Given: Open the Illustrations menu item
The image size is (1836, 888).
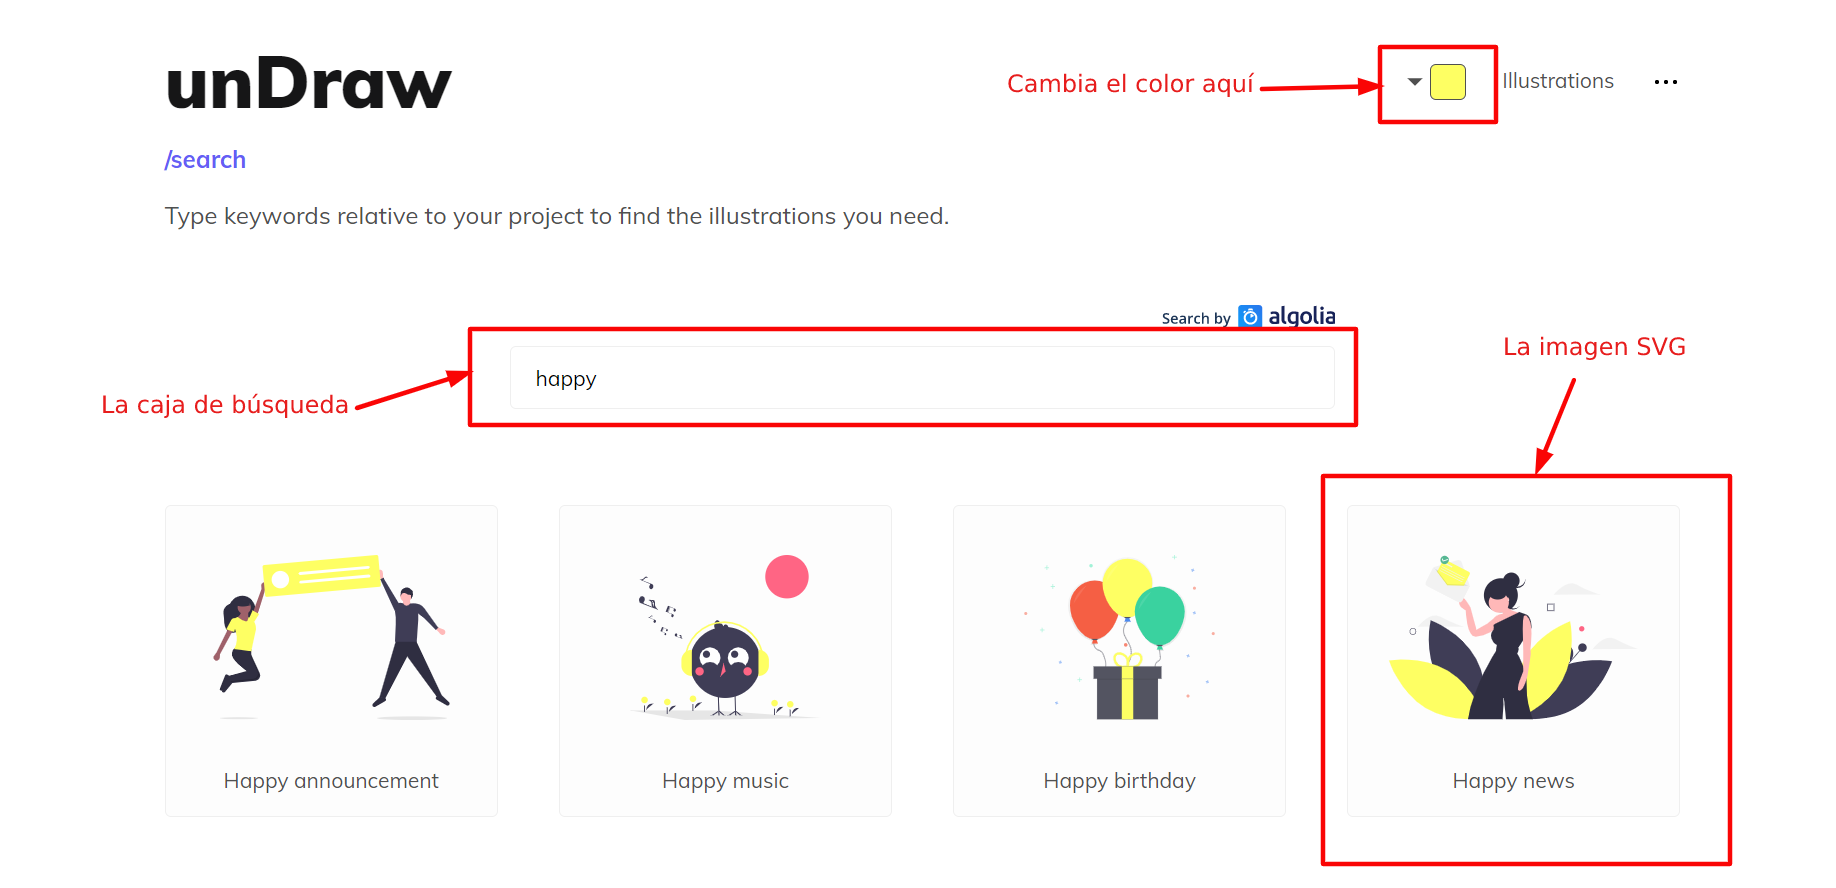Looking at the screenshot, I should (x=1557, y=81).
